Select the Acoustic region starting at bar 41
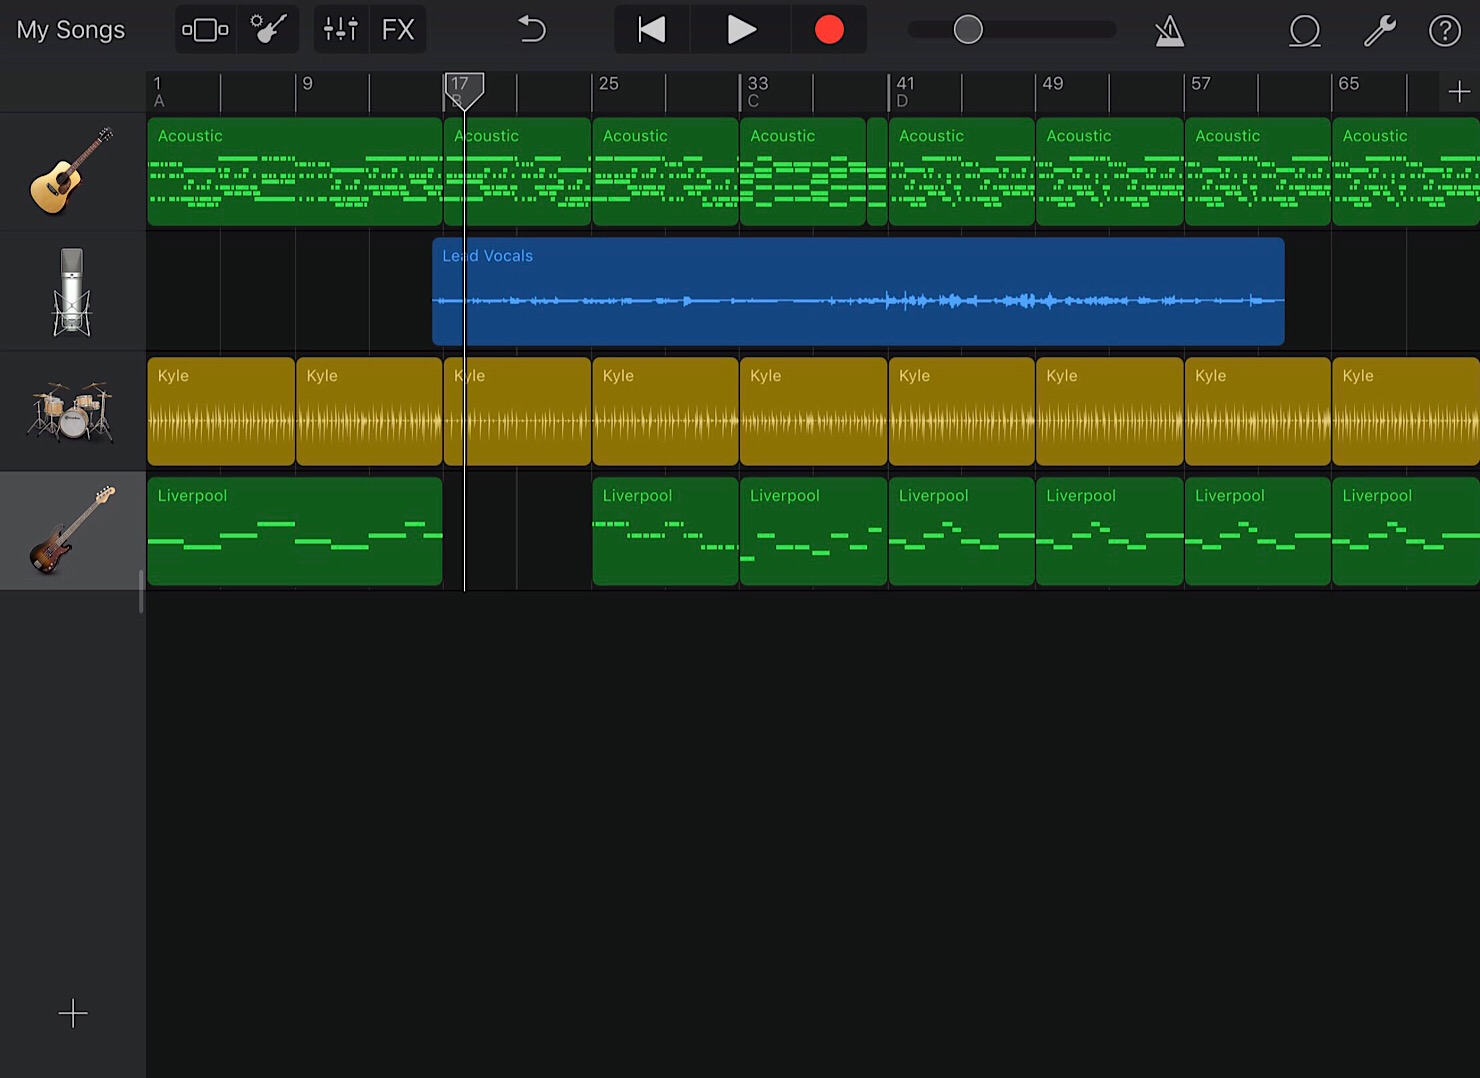This screenshot has height=1078, width=1480. pos(961,171)
